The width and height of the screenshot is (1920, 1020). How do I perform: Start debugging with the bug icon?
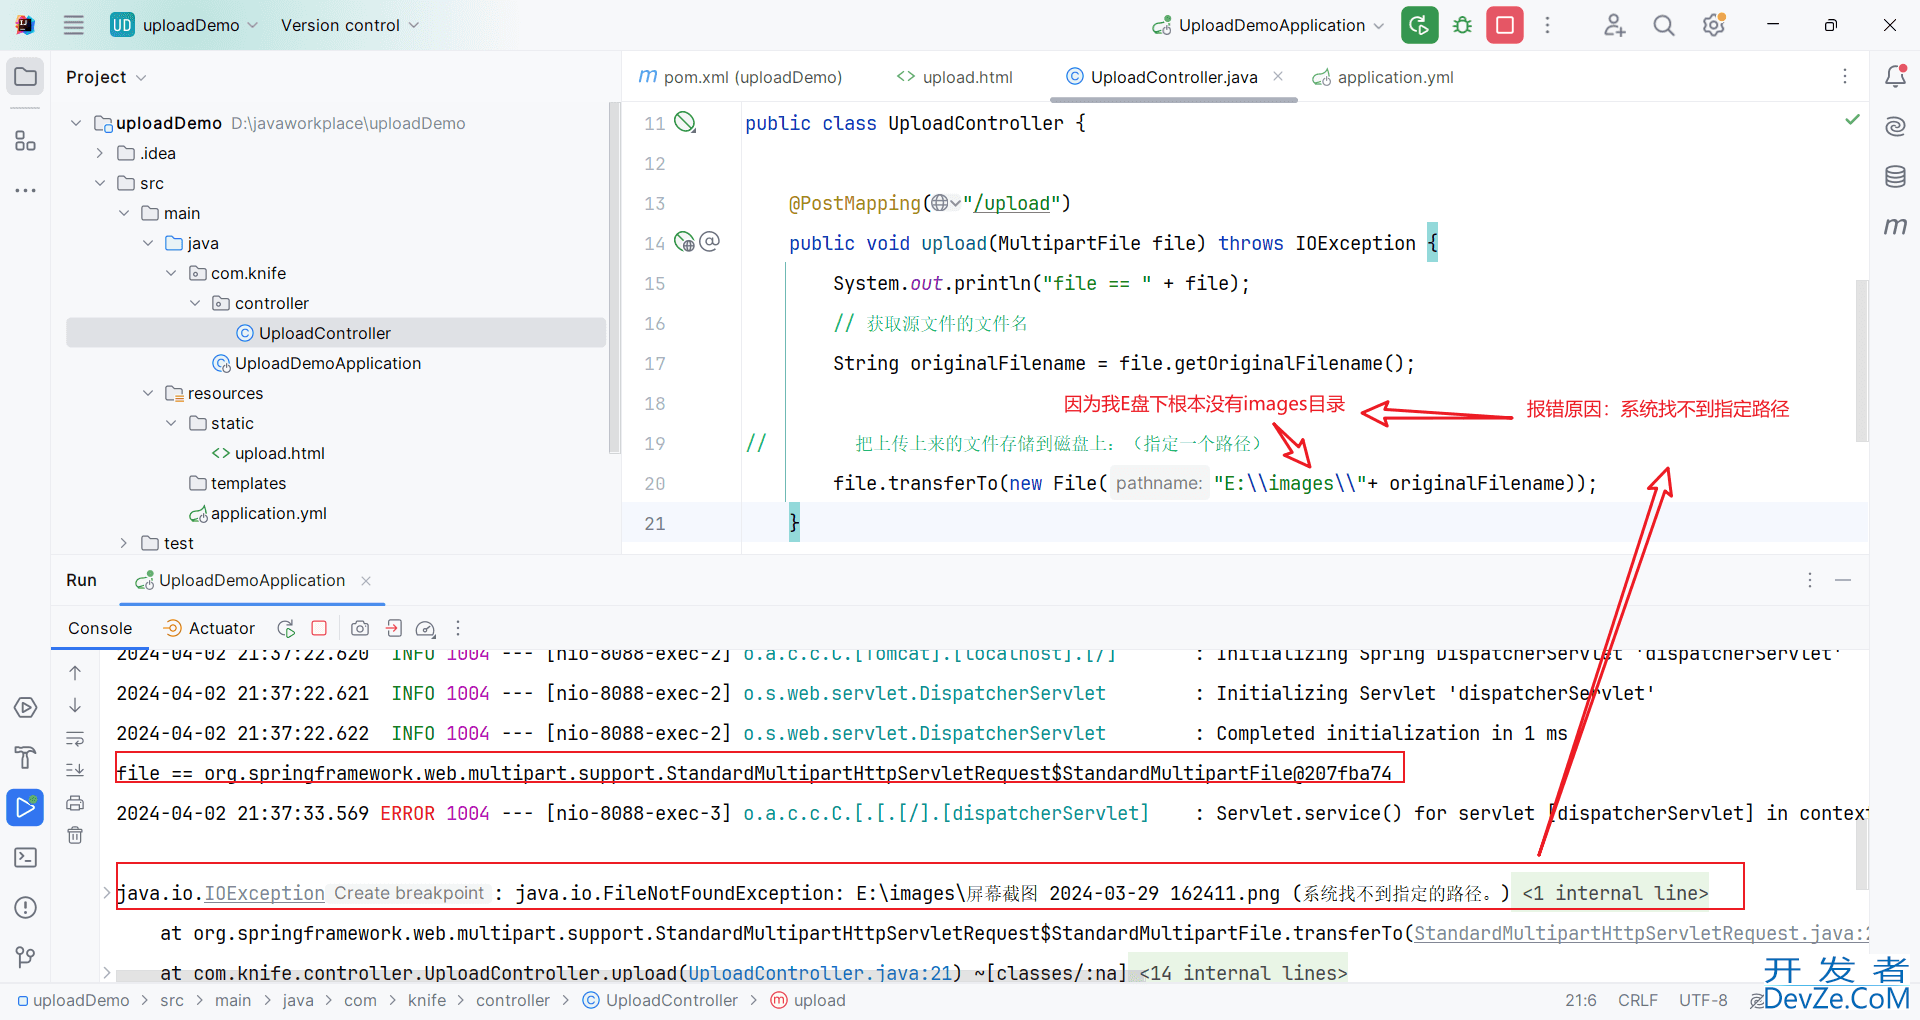pyautogui.click(x=1462, y=25)
